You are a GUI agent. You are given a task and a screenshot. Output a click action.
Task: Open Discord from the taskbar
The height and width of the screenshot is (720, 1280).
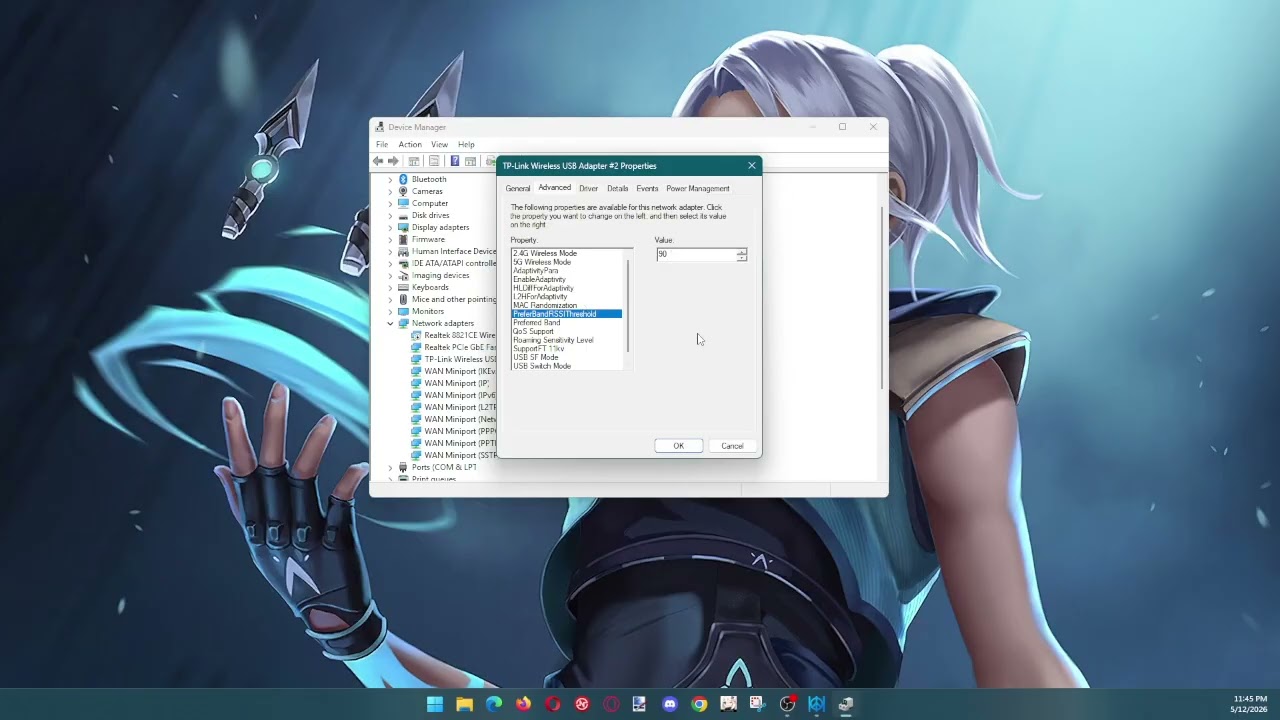670,704
